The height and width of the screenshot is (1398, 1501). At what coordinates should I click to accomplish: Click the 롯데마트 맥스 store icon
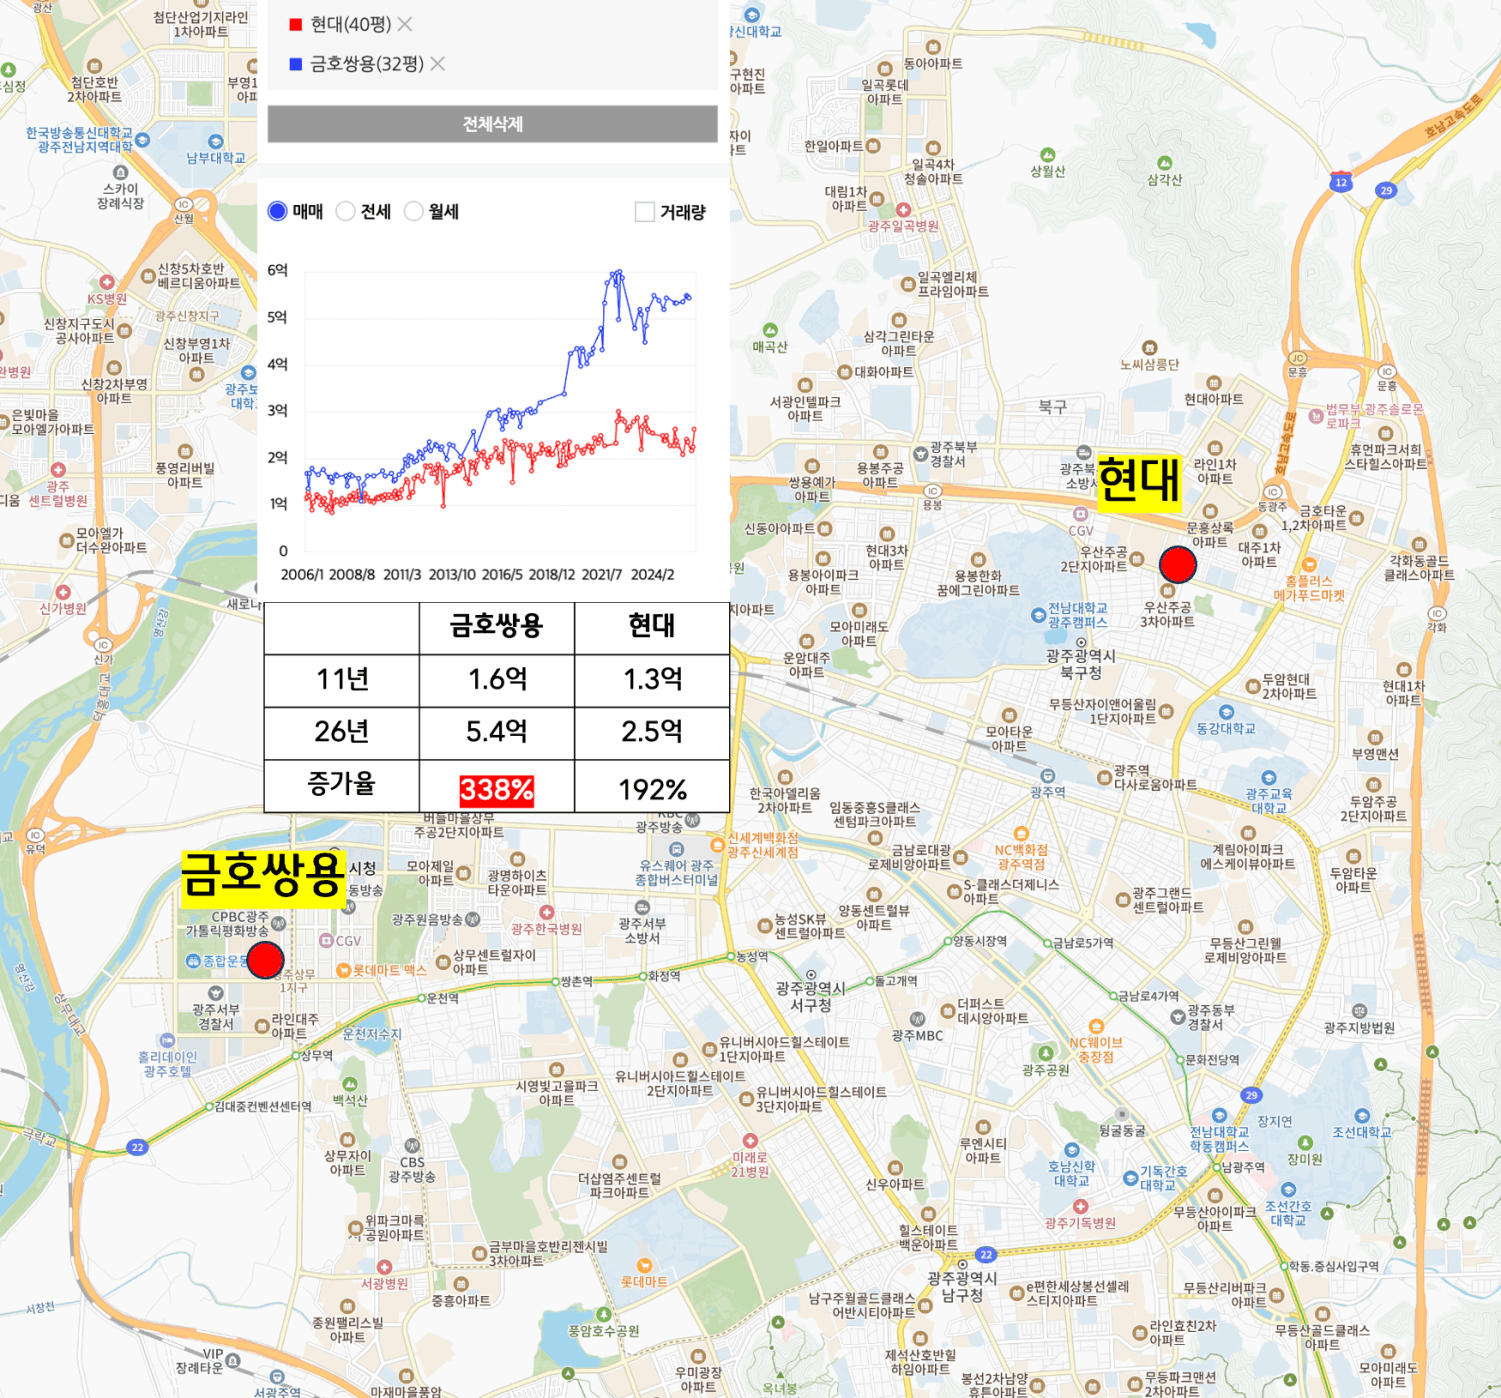click(x=343, y=970)
